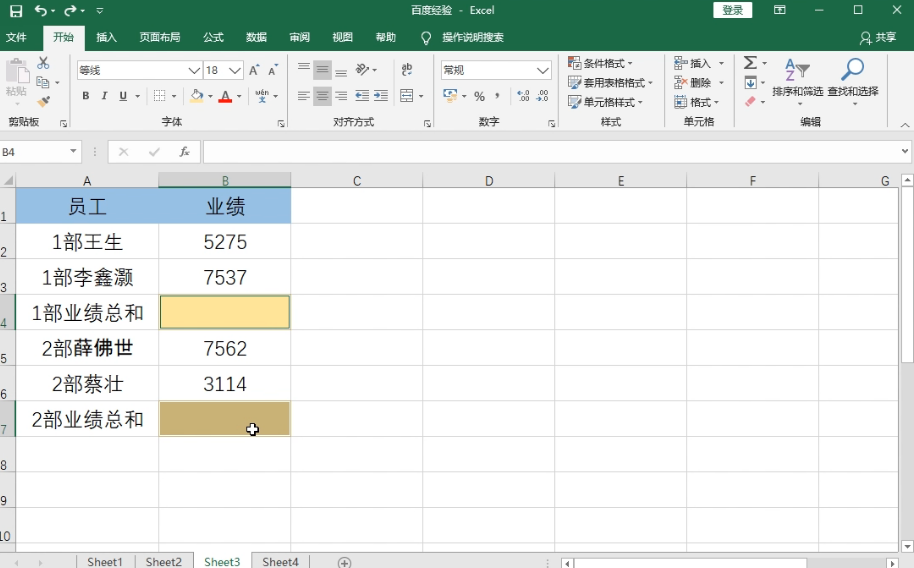Screen dimensions: 914x568
Task: Decrease font size with small A icon
Action: click(273, 71)
